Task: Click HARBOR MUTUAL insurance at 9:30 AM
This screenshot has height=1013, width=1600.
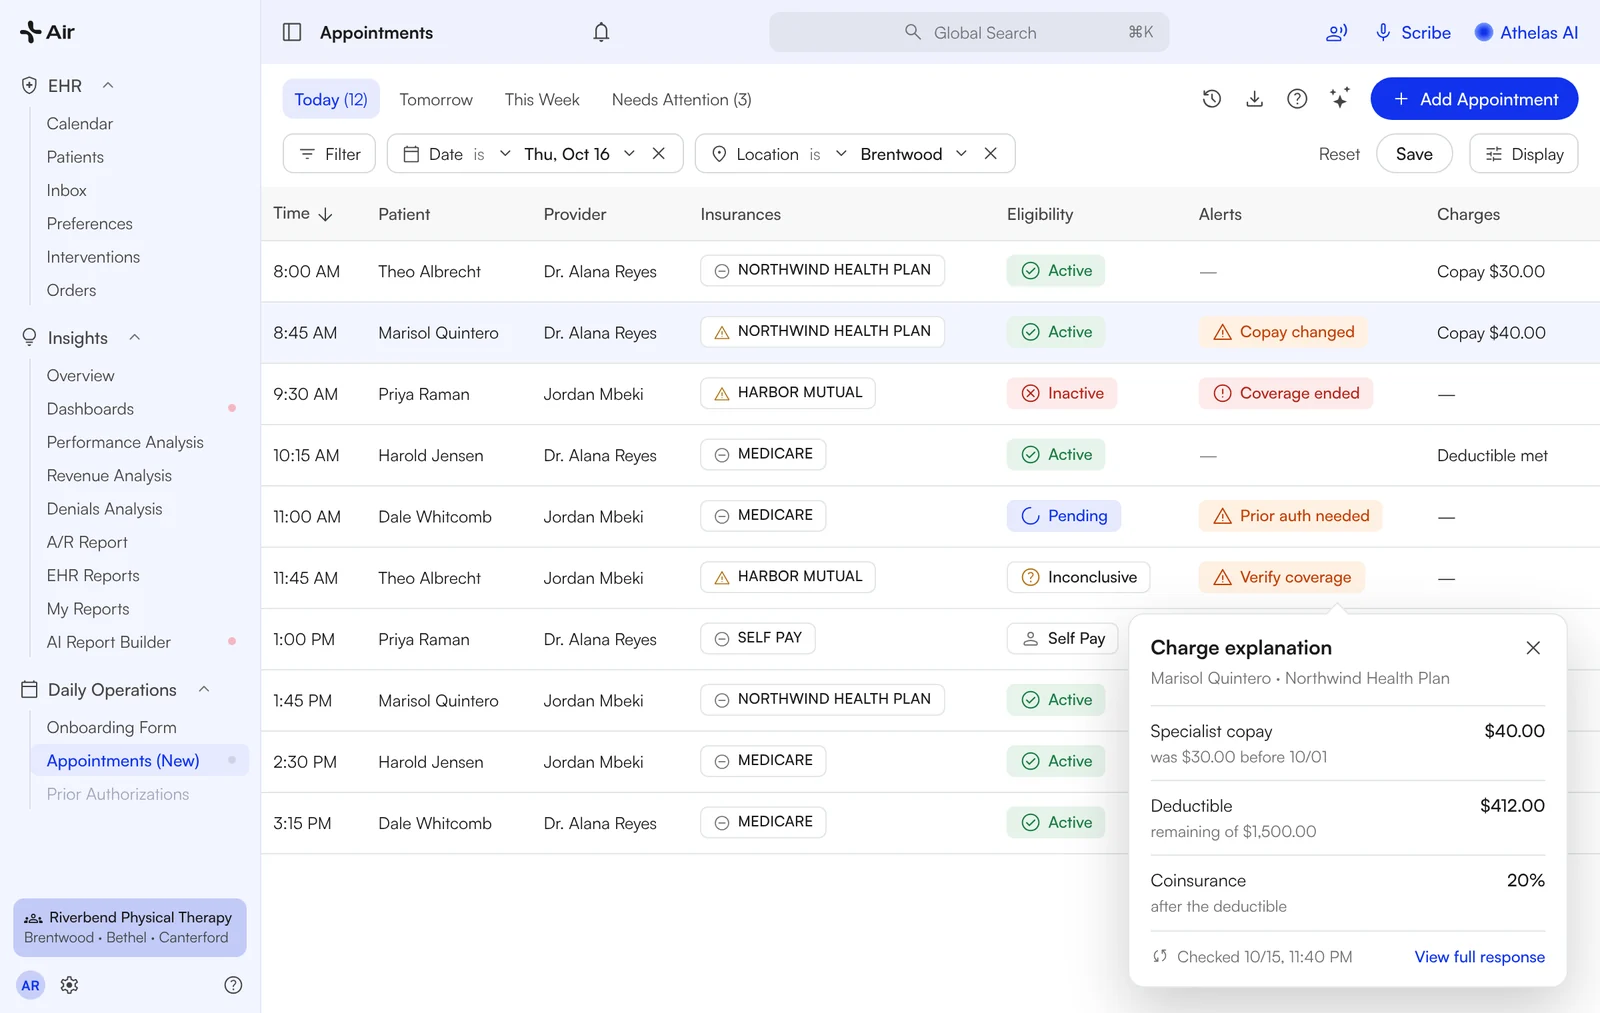Action: click(788, 393)
